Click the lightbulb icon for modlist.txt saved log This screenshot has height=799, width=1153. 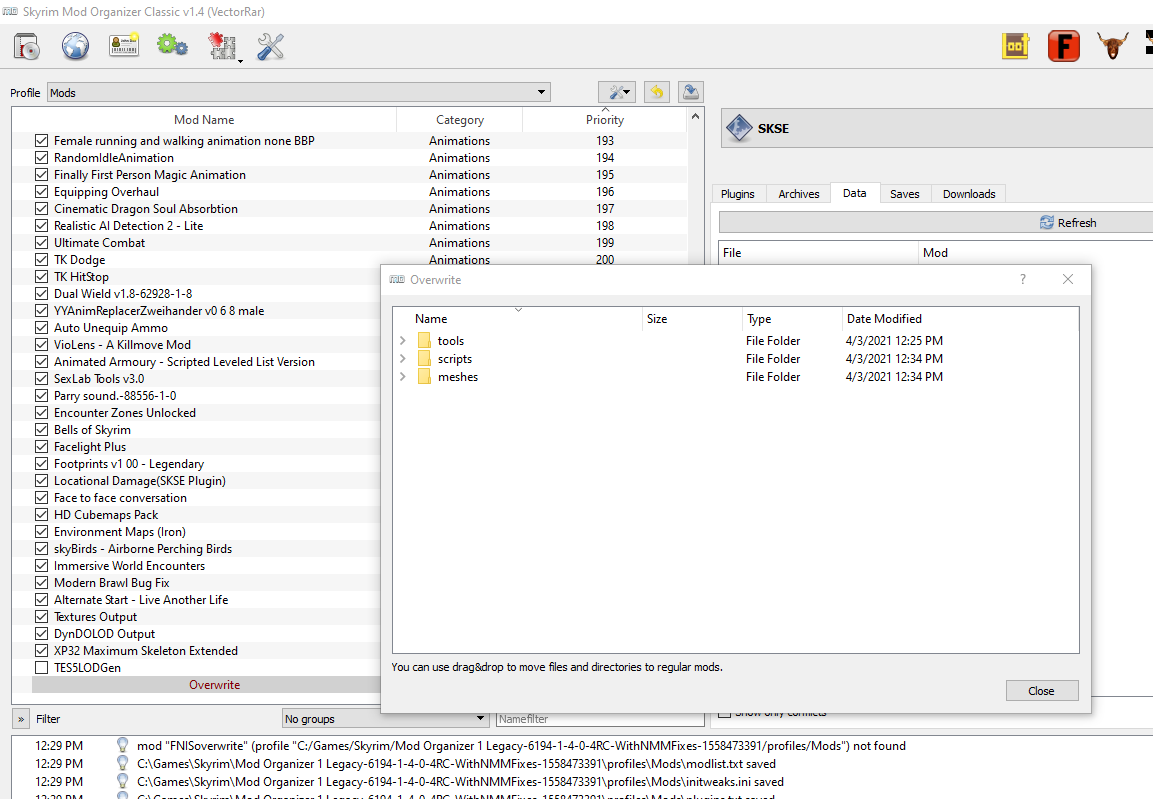coord(123,764)
